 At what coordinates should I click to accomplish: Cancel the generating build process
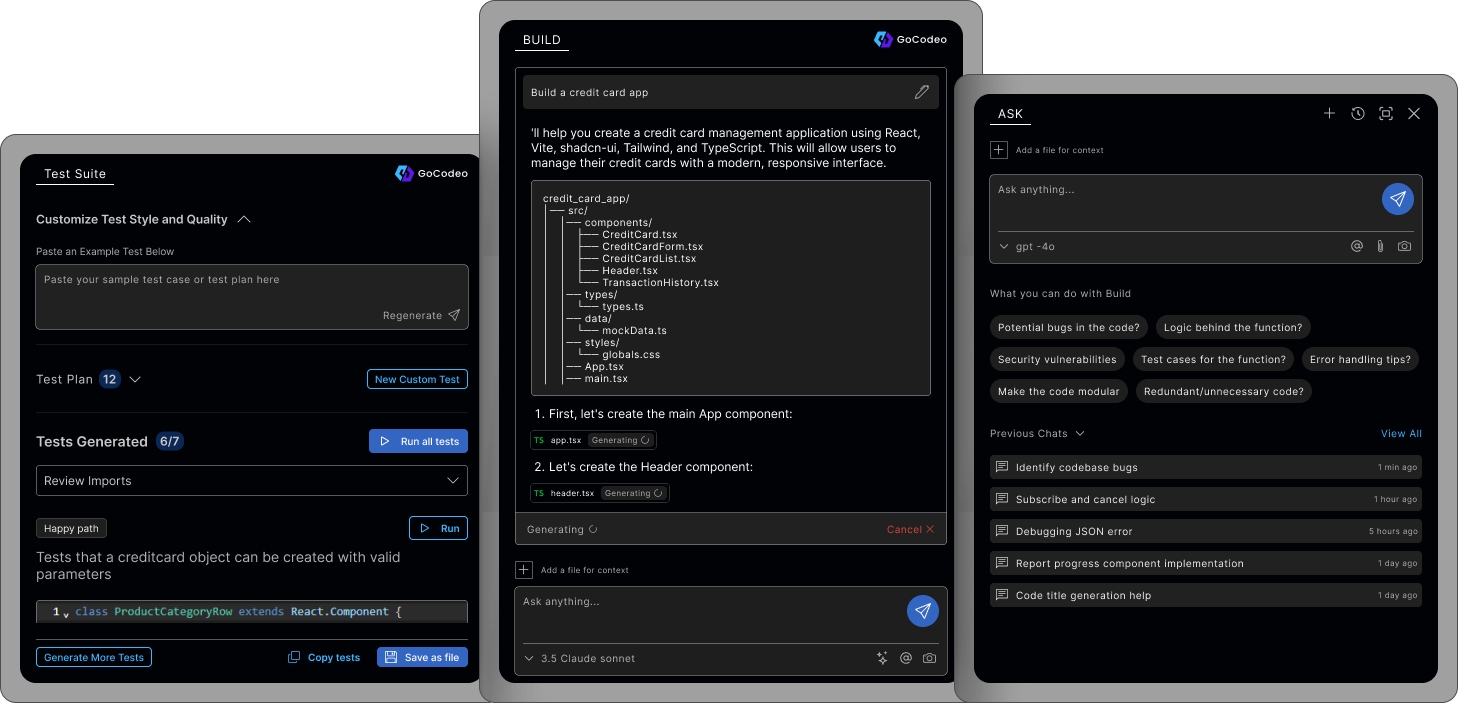click(x=909, y=529)
